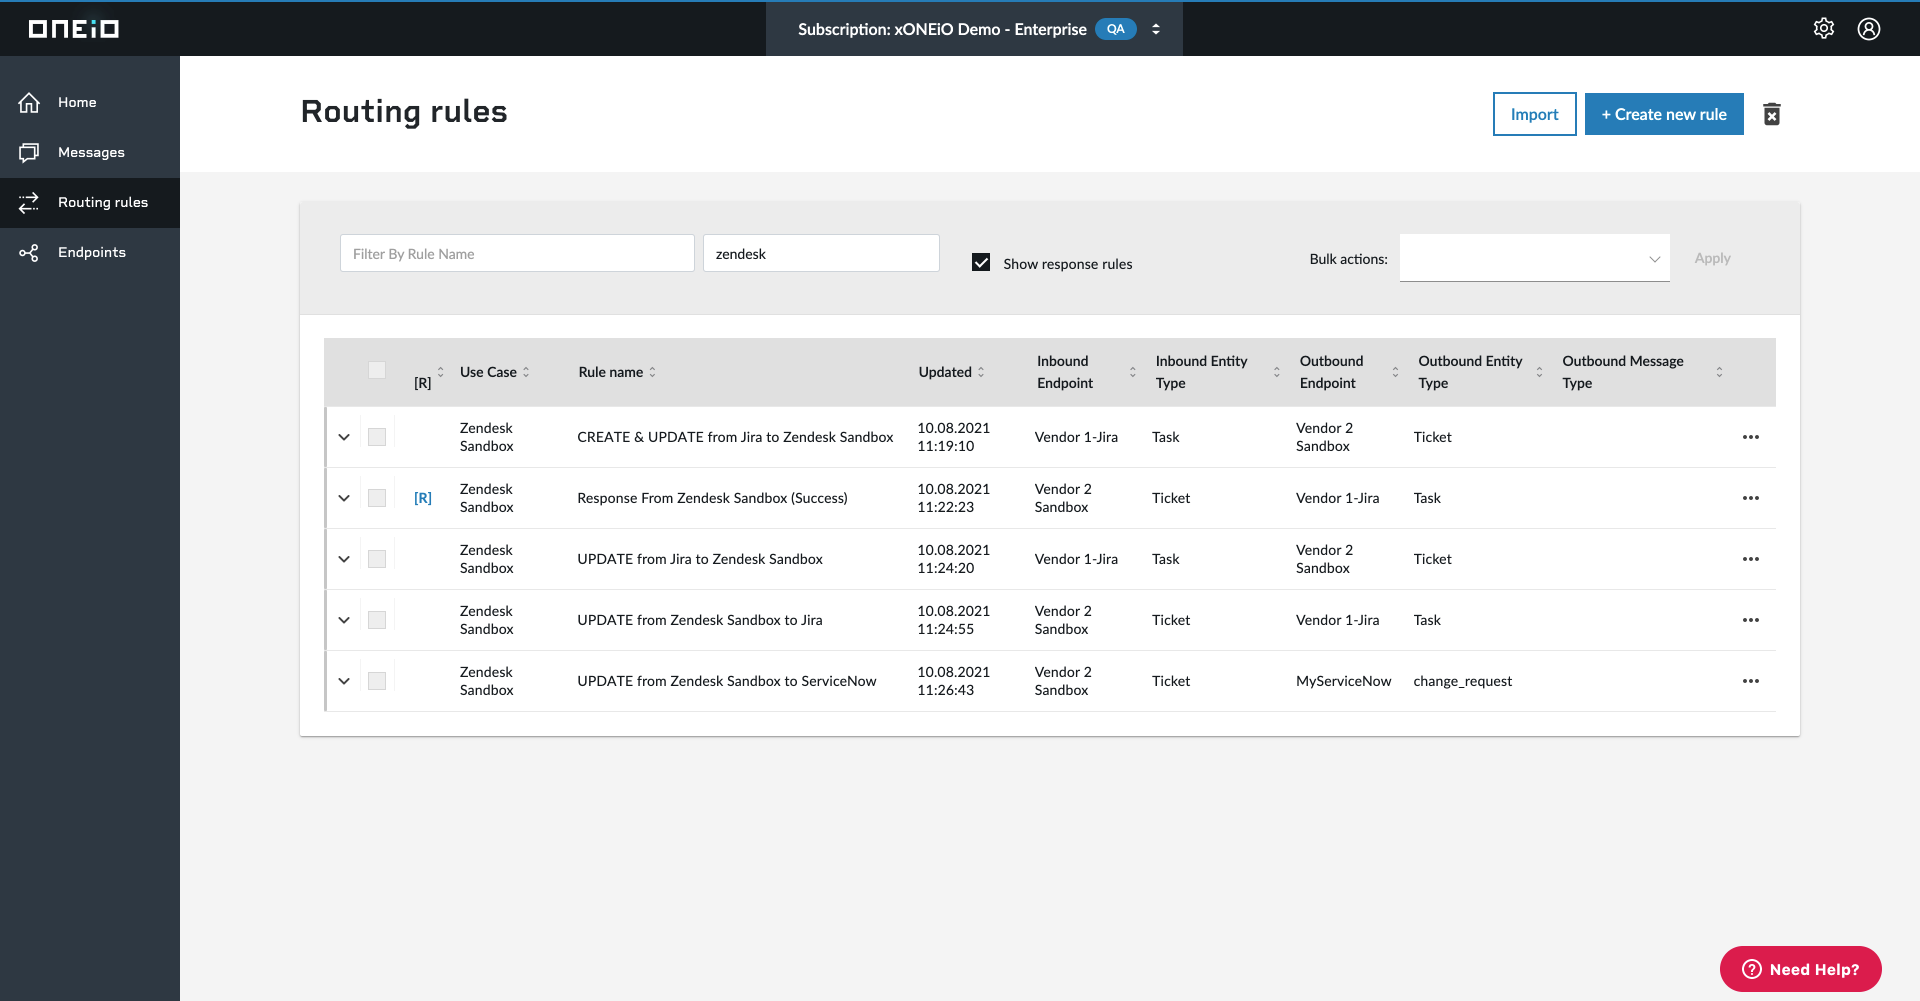Click Create new rule button
The height and width of the screenshot is (1001, 1920).
[1664, 114]
